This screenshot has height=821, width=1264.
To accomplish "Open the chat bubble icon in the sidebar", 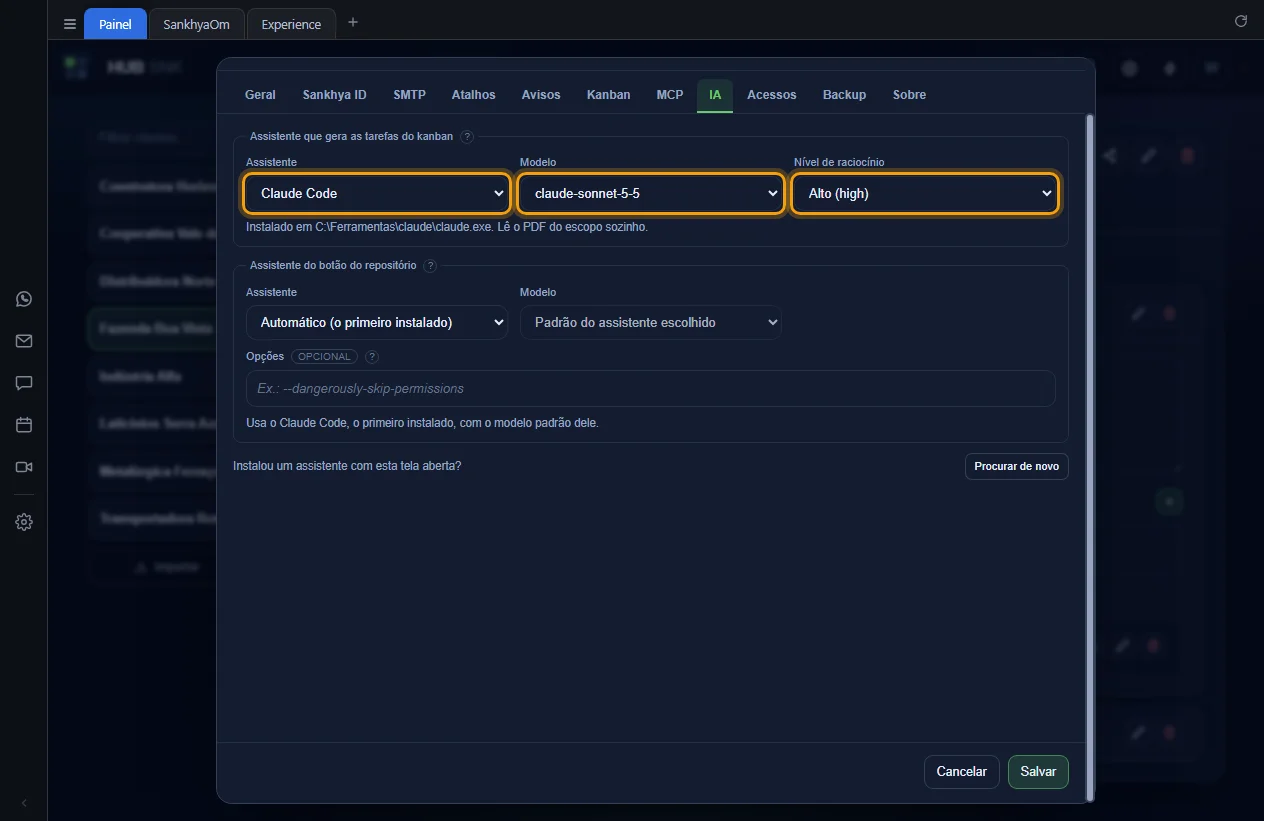I will (x=24, y=383).
